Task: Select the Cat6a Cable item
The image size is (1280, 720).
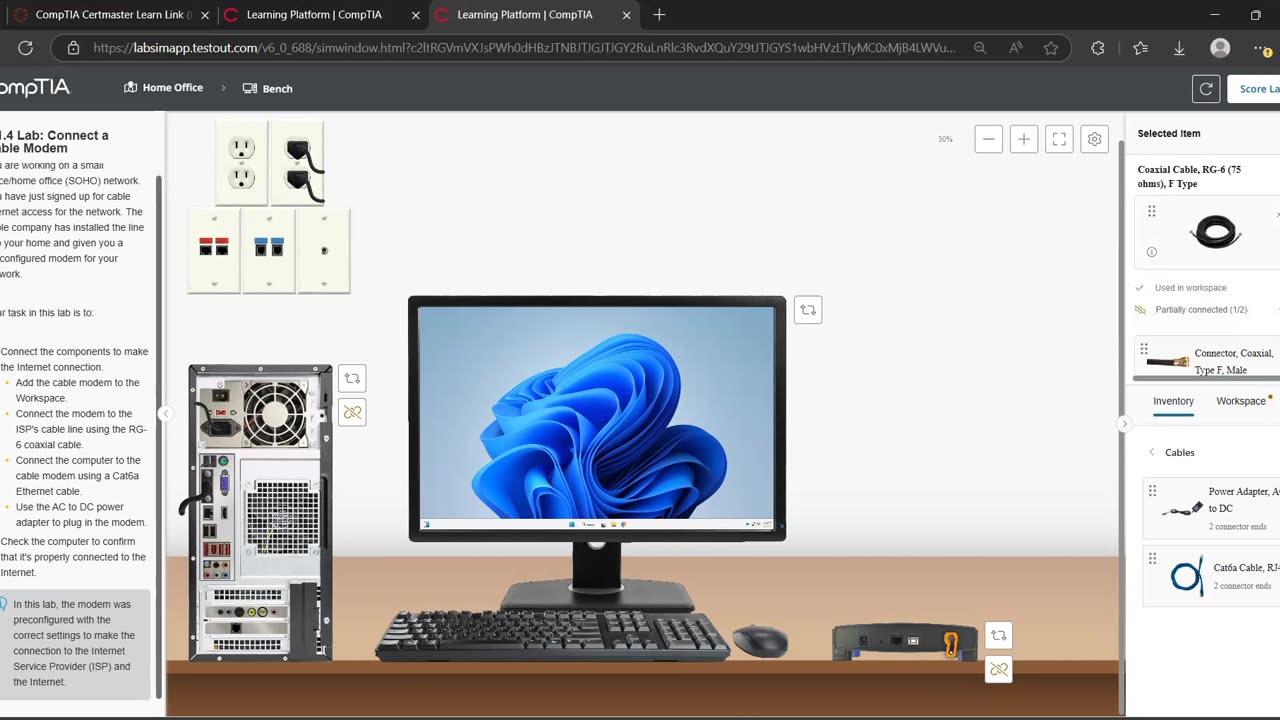Action: (x=1212, y=576)
